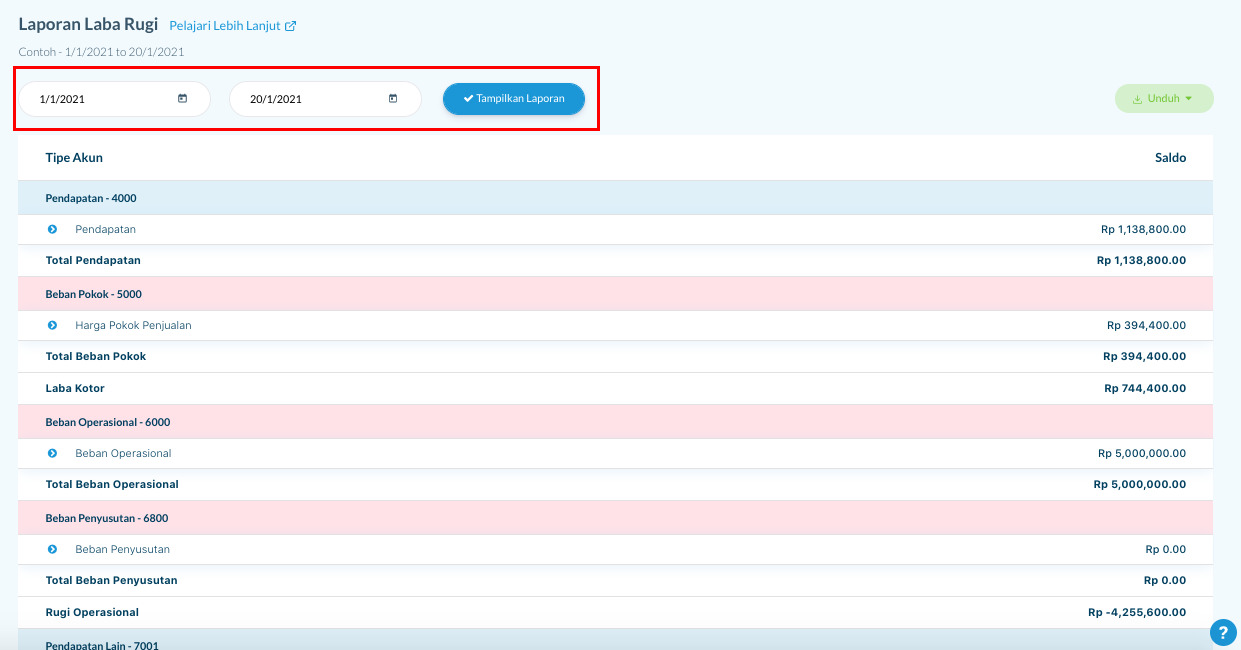The height and width of the screenshot is (650, 1241).
Task: Click the Rugi Operasional value Rp -4,255,600.00
Action: [1137, 612]
